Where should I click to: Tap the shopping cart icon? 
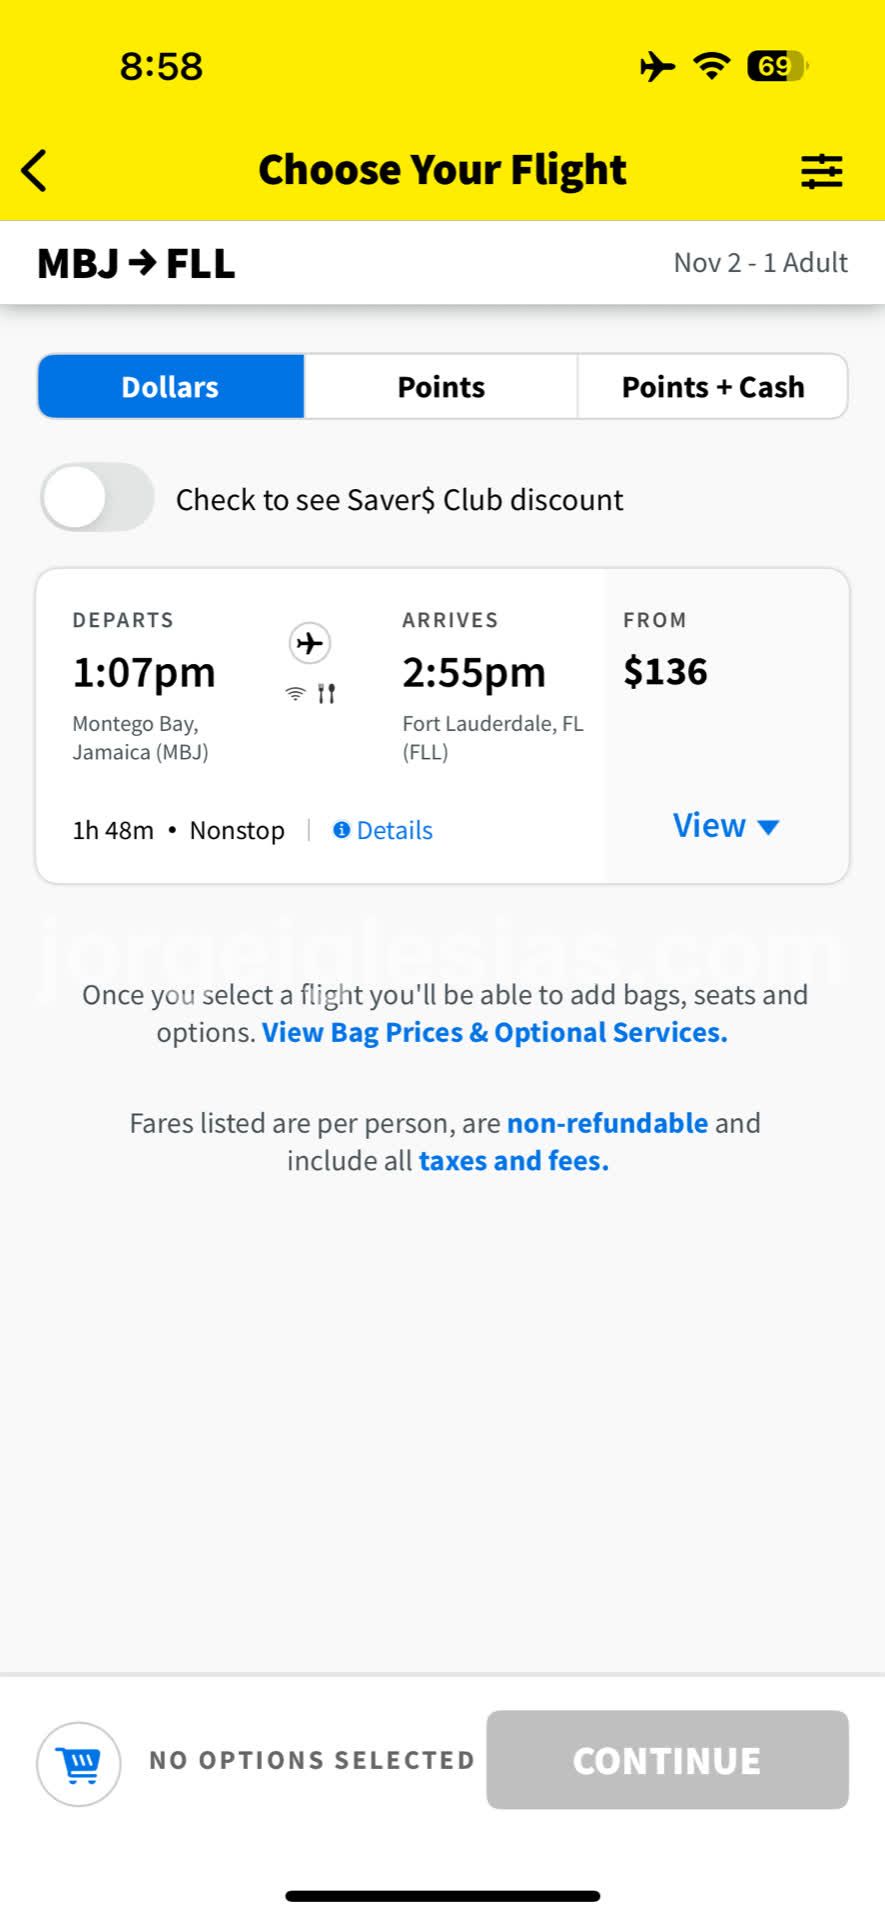78,1764
